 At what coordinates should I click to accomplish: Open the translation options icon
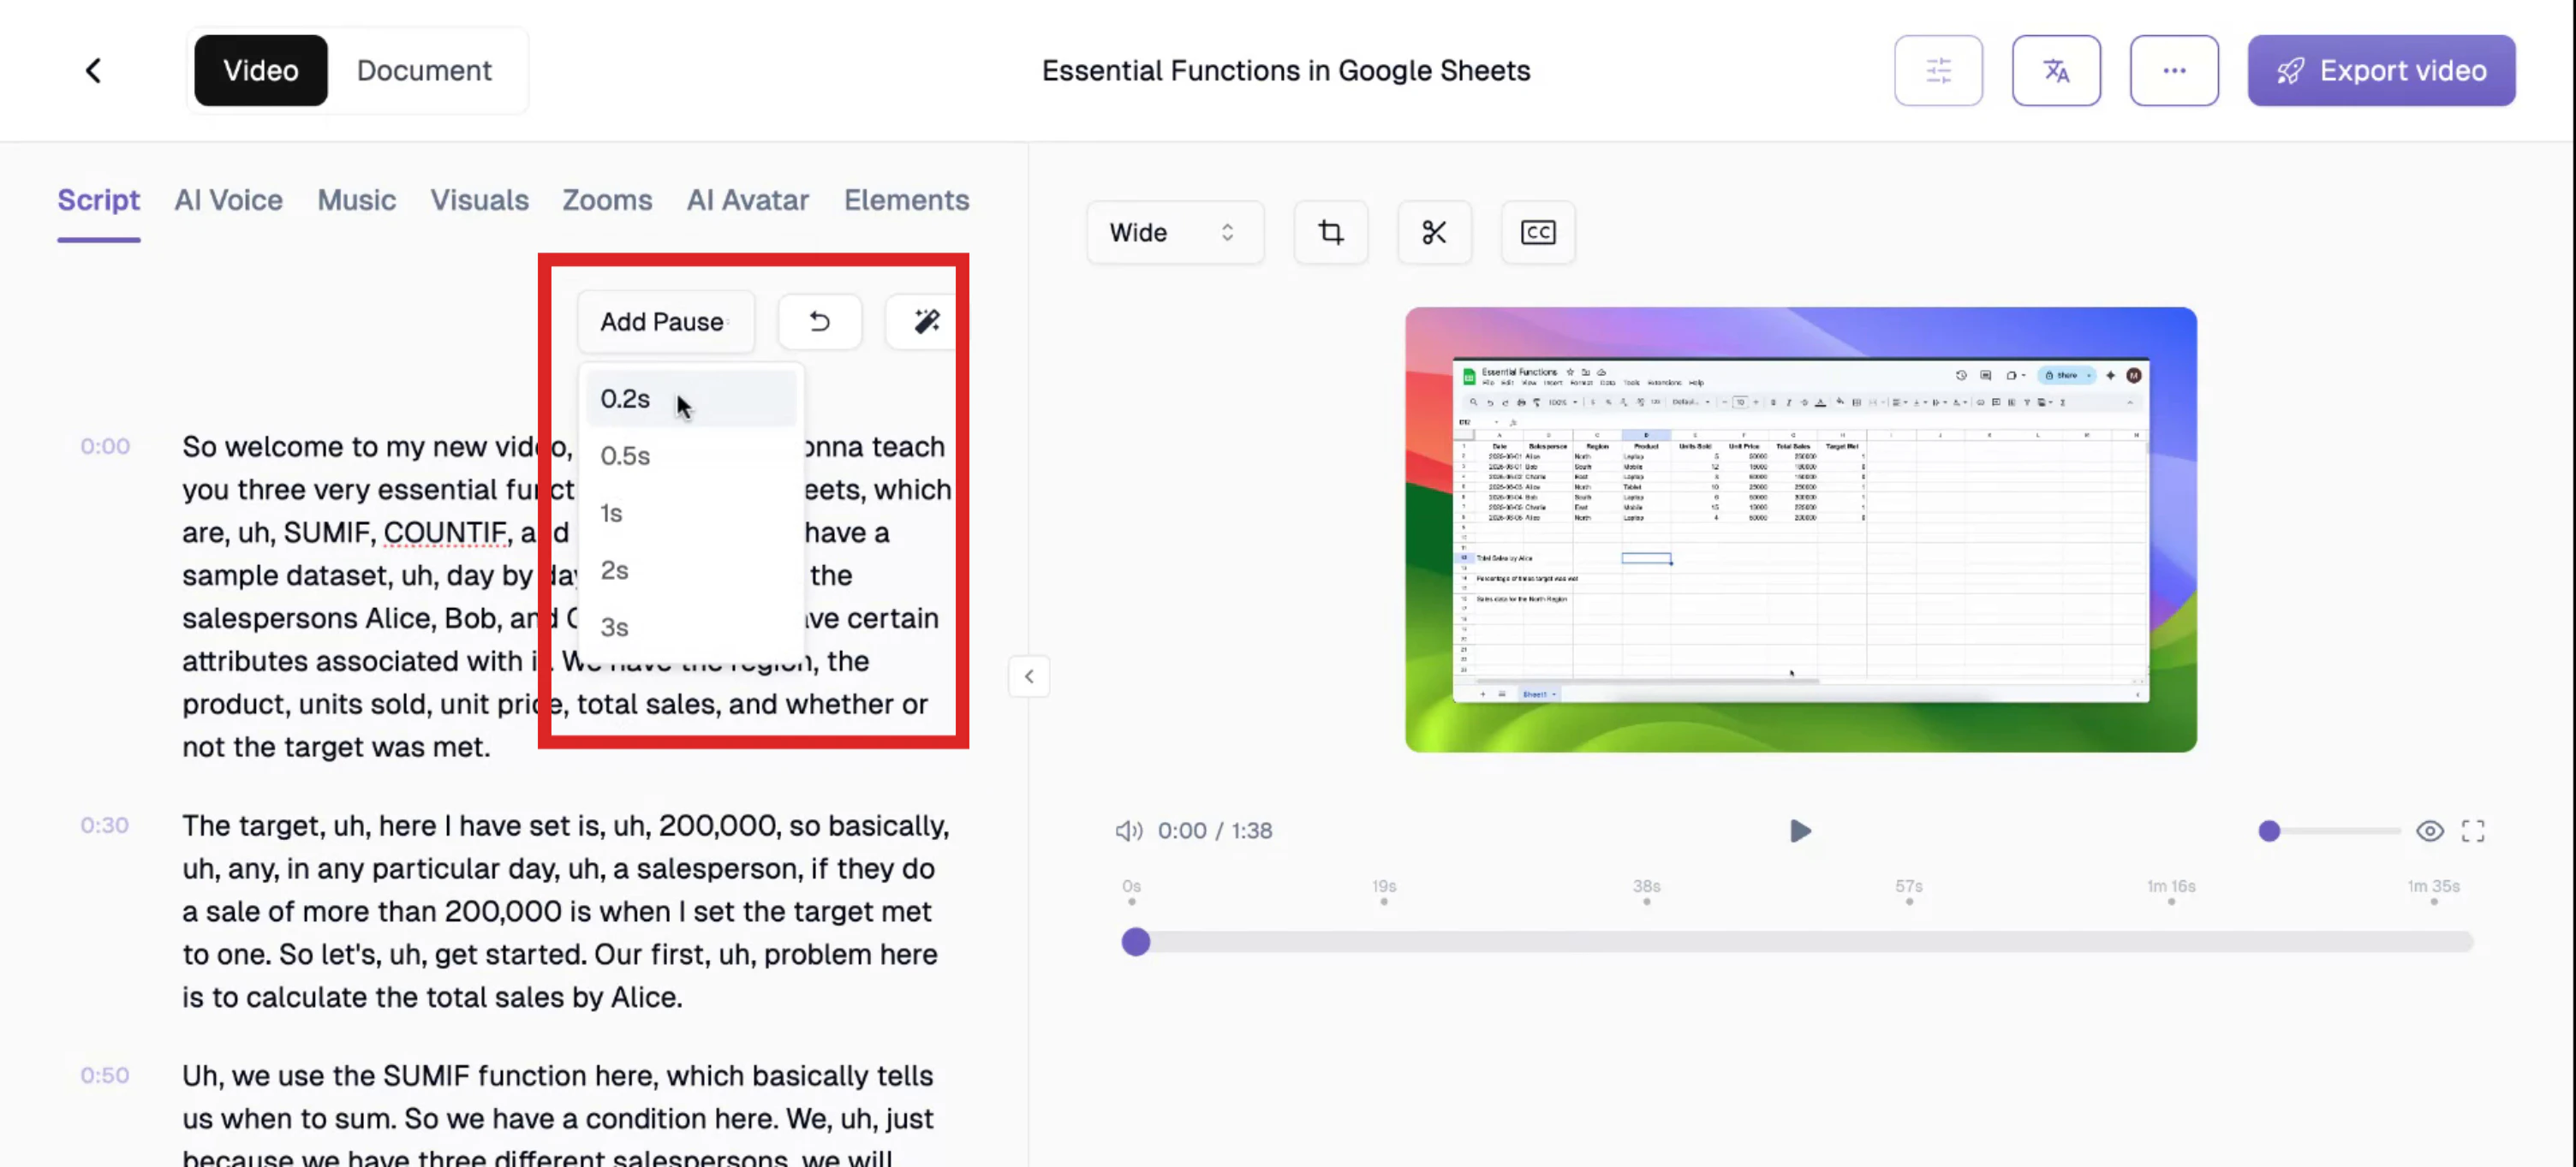point(2056,70)
